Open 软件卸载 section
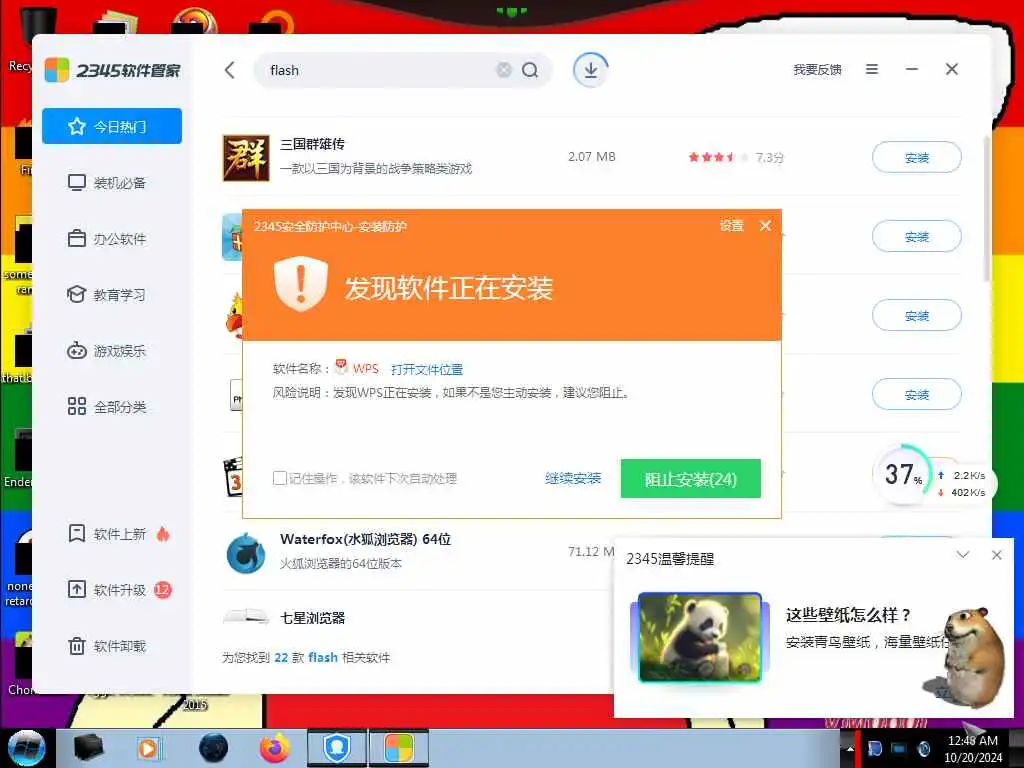 112,647
